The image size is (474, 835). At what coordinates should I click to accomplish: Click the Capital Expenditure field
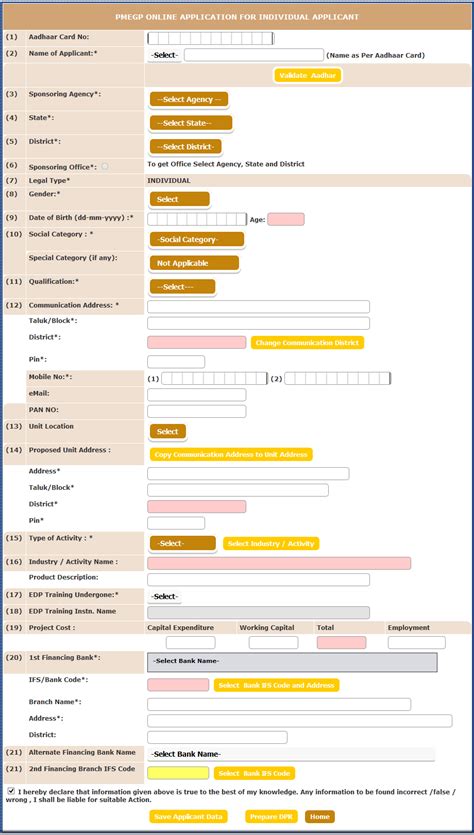pos(191,642)
